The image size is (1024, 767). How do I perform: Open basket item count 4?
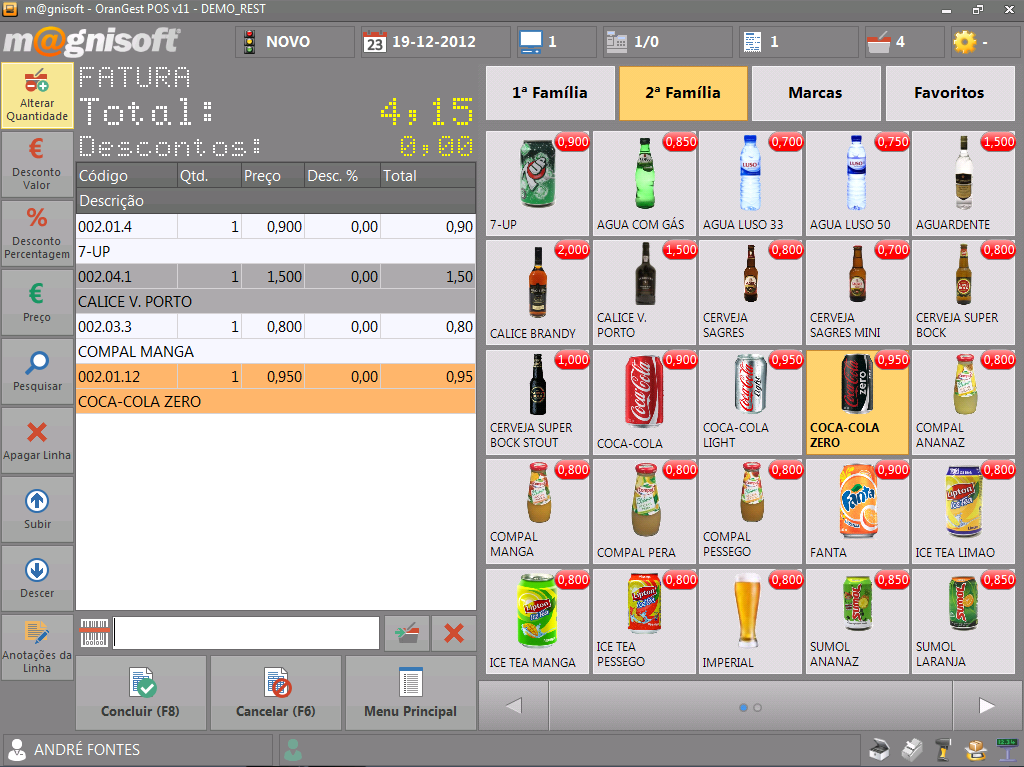tap(904, 42)
